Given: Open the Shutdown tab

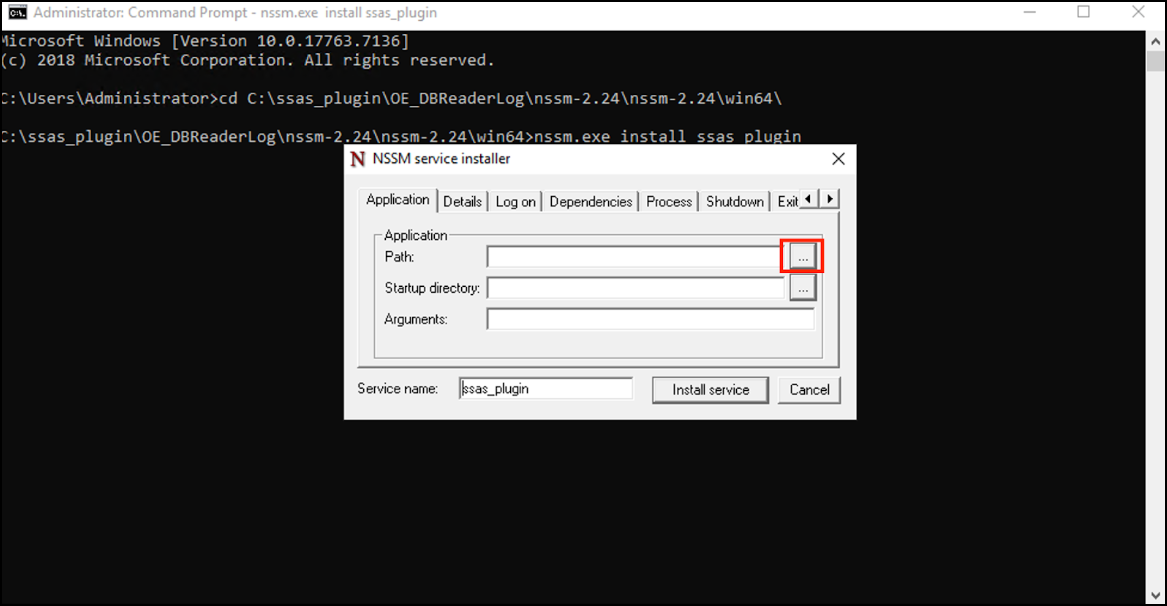Looking at the screenshot, I should pos(735,202).
